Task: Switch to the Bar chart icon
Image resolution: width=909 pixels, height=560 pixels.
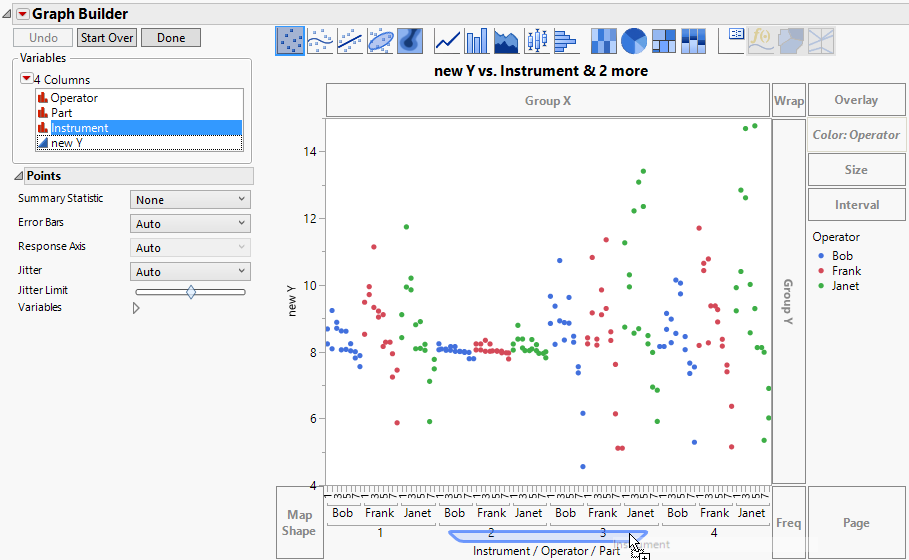Action: point(477,40)
